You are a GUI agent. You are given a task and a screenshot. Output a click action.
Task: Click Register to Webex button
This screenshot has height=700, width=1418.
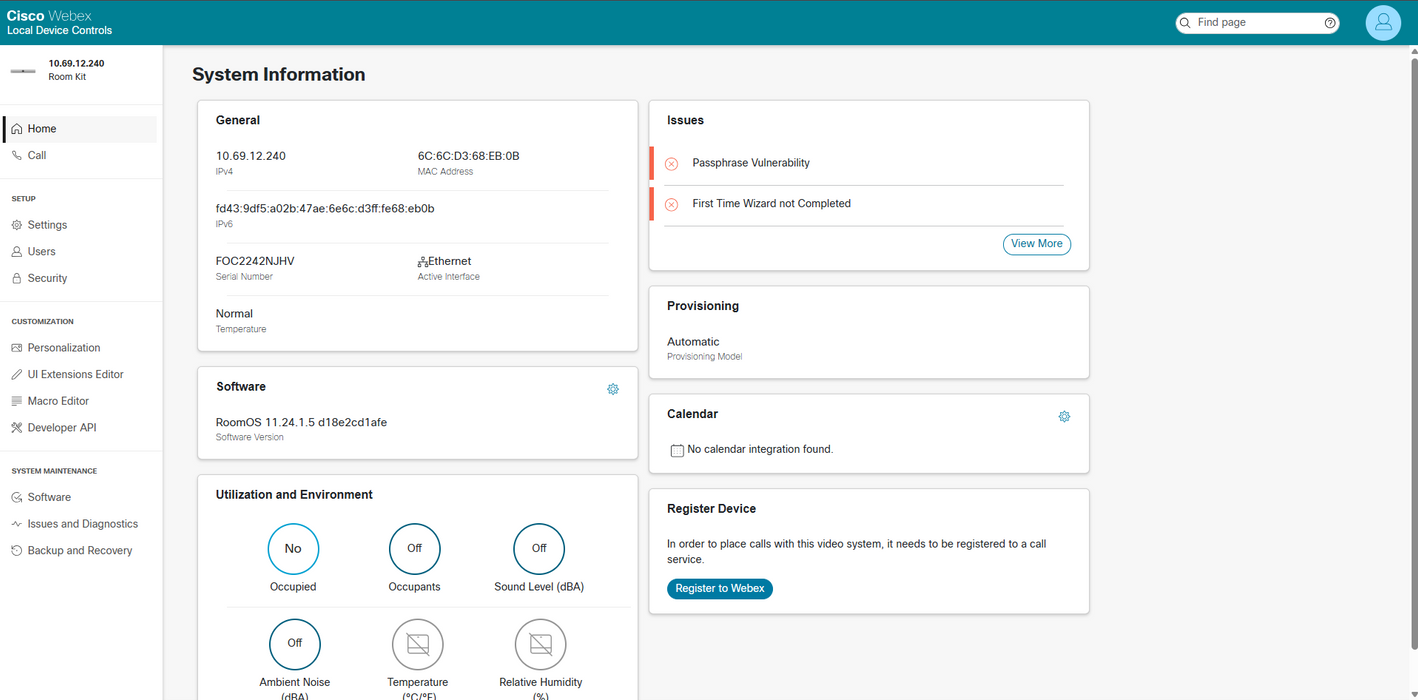720,589
